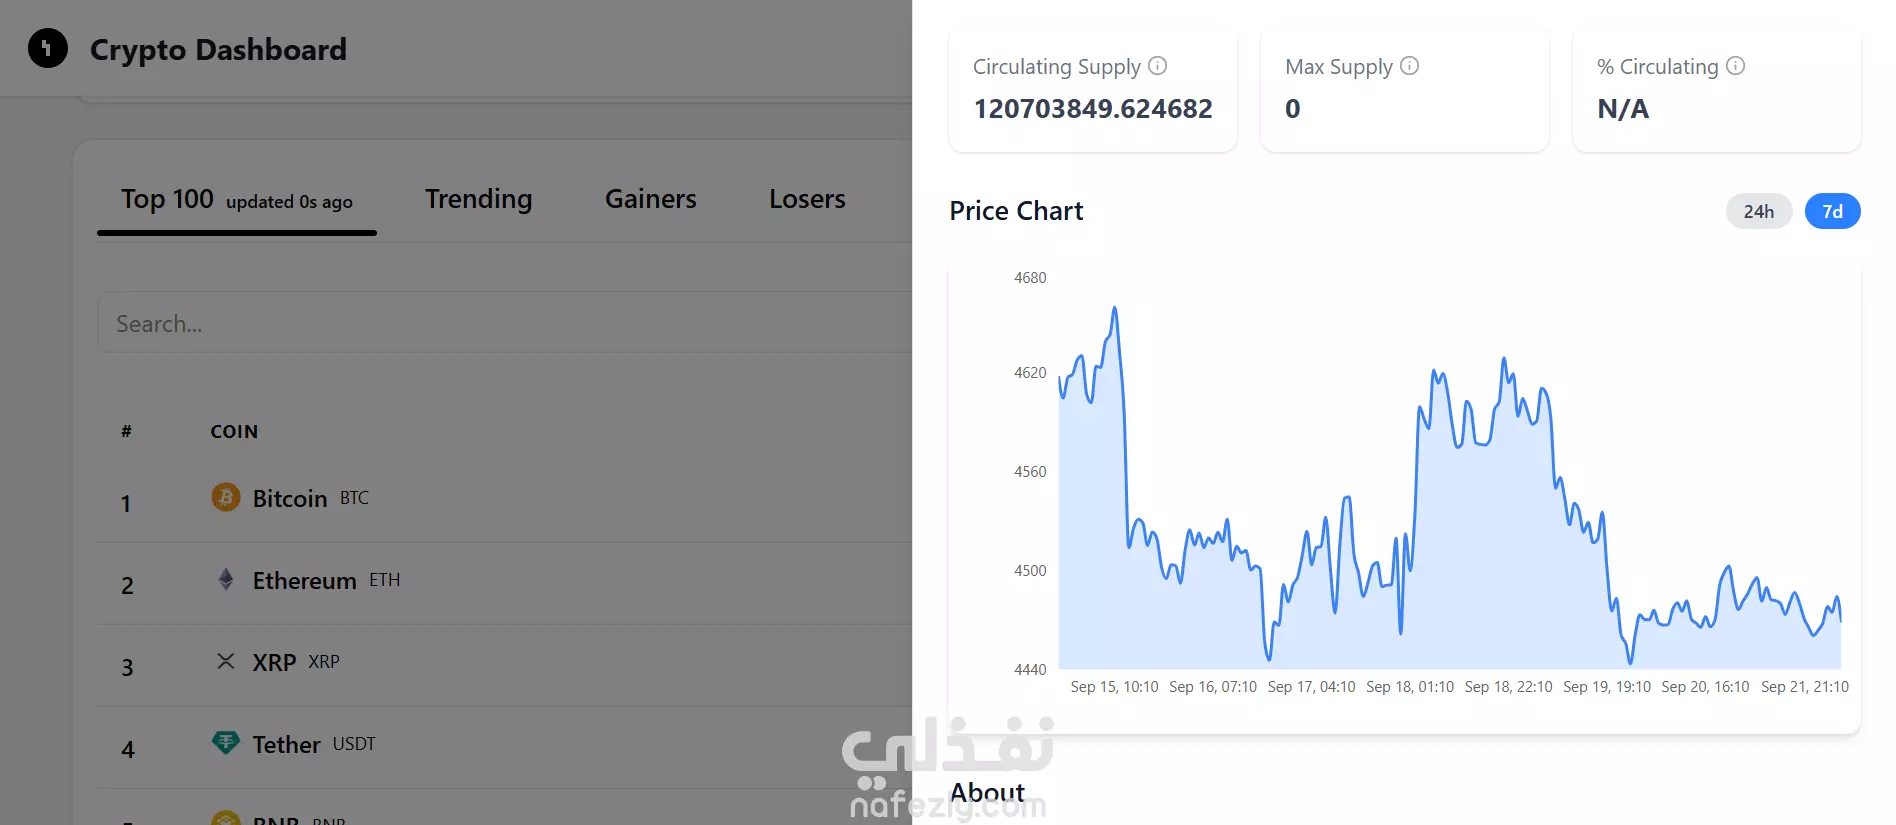This screenshot has width=1896, height=825.
Task: Open the Top 100 tab
Action: coord(168,200)
